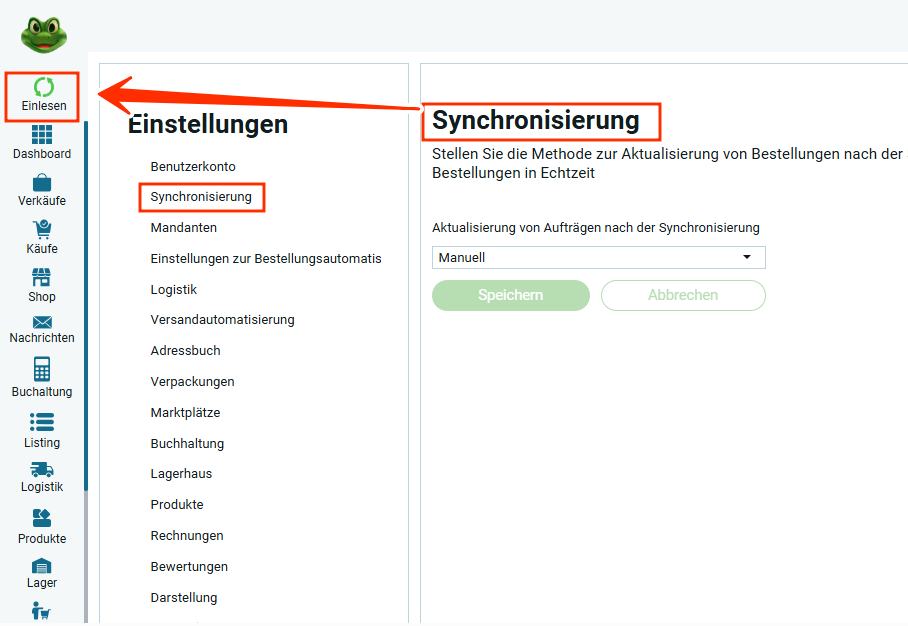Open Logistik truck icon
Screen dimensions: 908x626
tap(42, 469)
